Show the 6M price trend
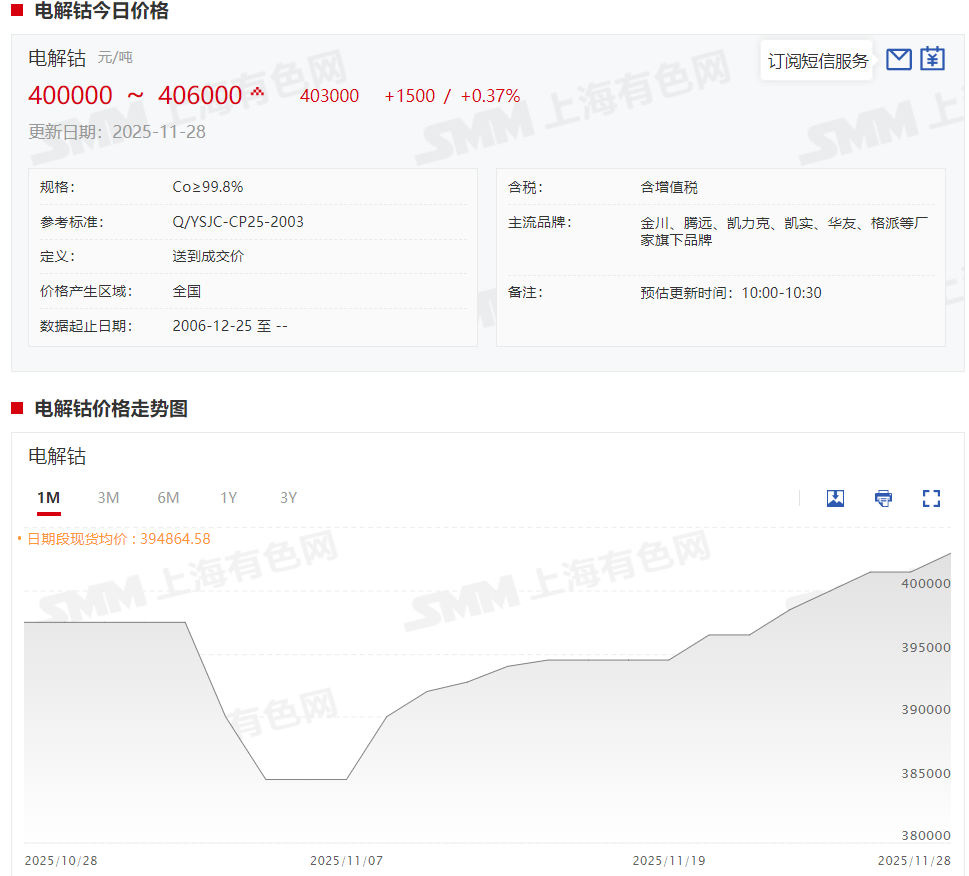 pos(168,498)
